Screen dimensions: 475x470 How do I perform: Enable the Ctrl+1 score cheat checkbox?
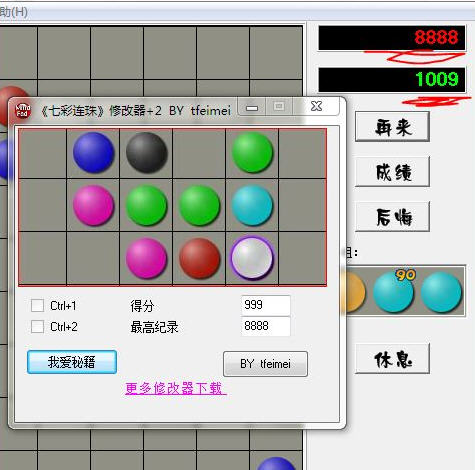point(37,305)
